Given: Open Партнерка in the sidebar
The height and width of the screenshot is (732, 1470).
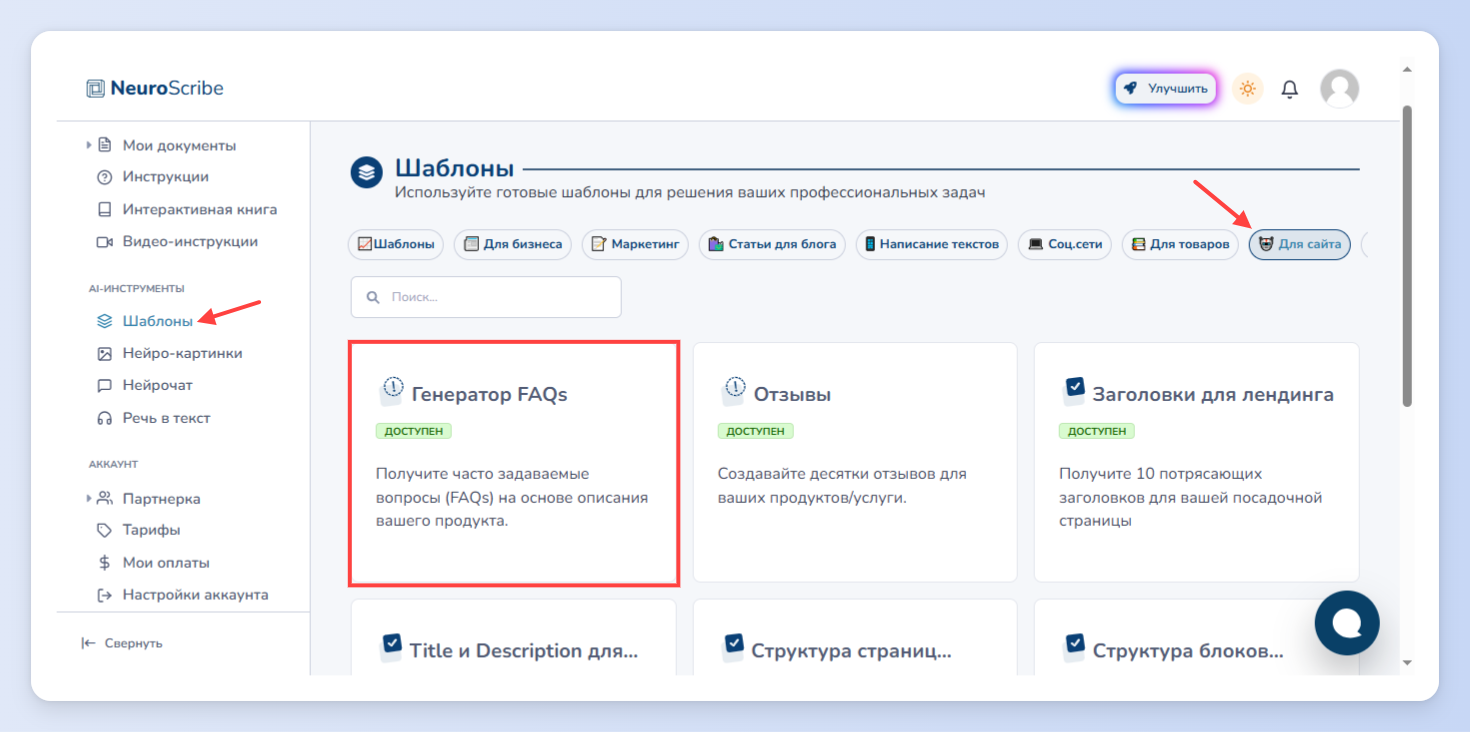Looking at the screenshot, I should tap(161, 498).
